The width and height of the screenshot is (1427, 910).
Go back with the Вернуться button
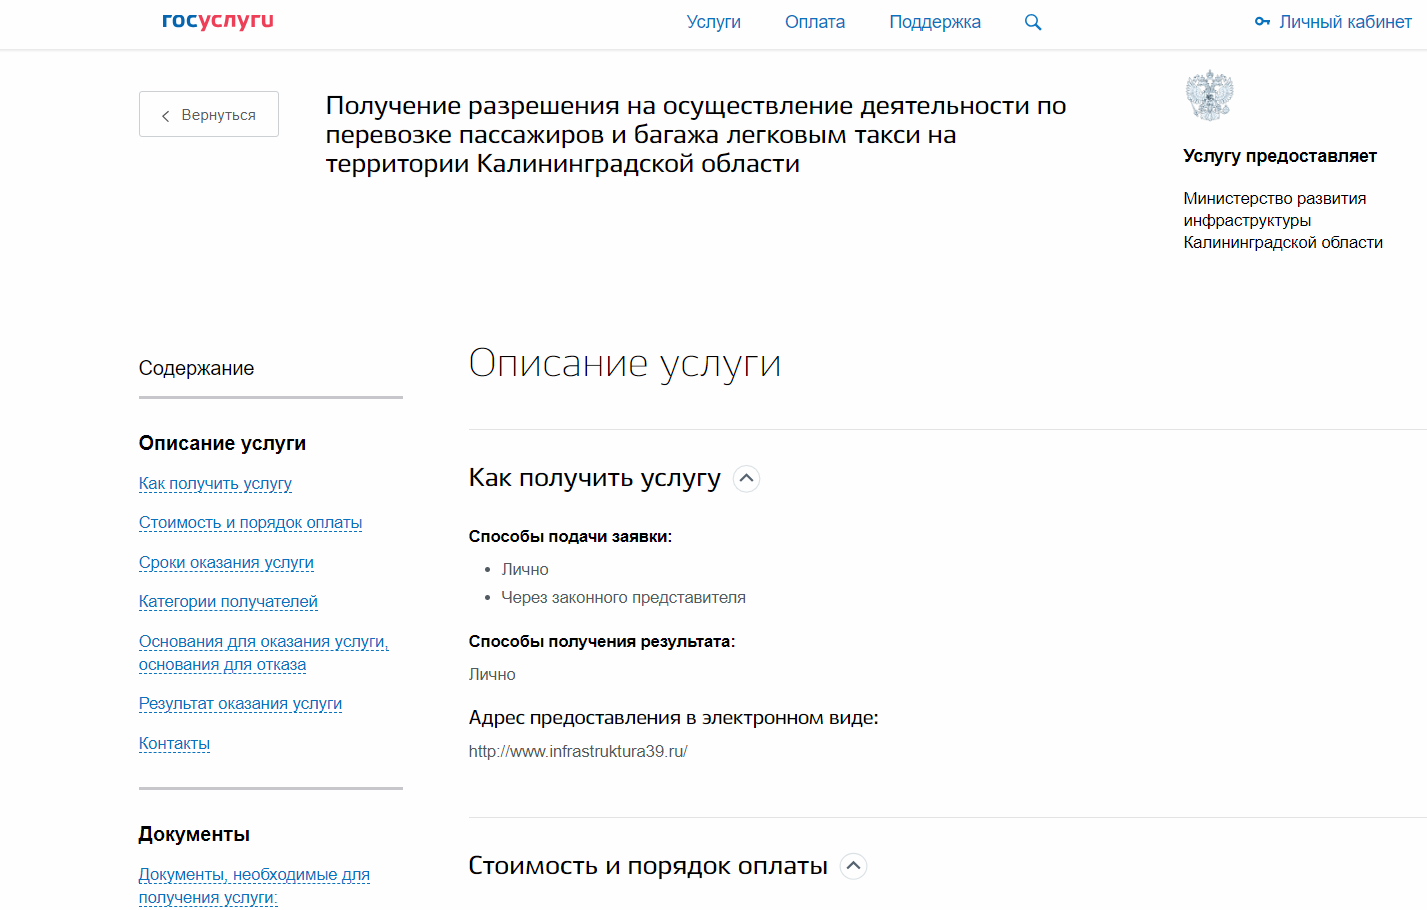tap(209, 114)
